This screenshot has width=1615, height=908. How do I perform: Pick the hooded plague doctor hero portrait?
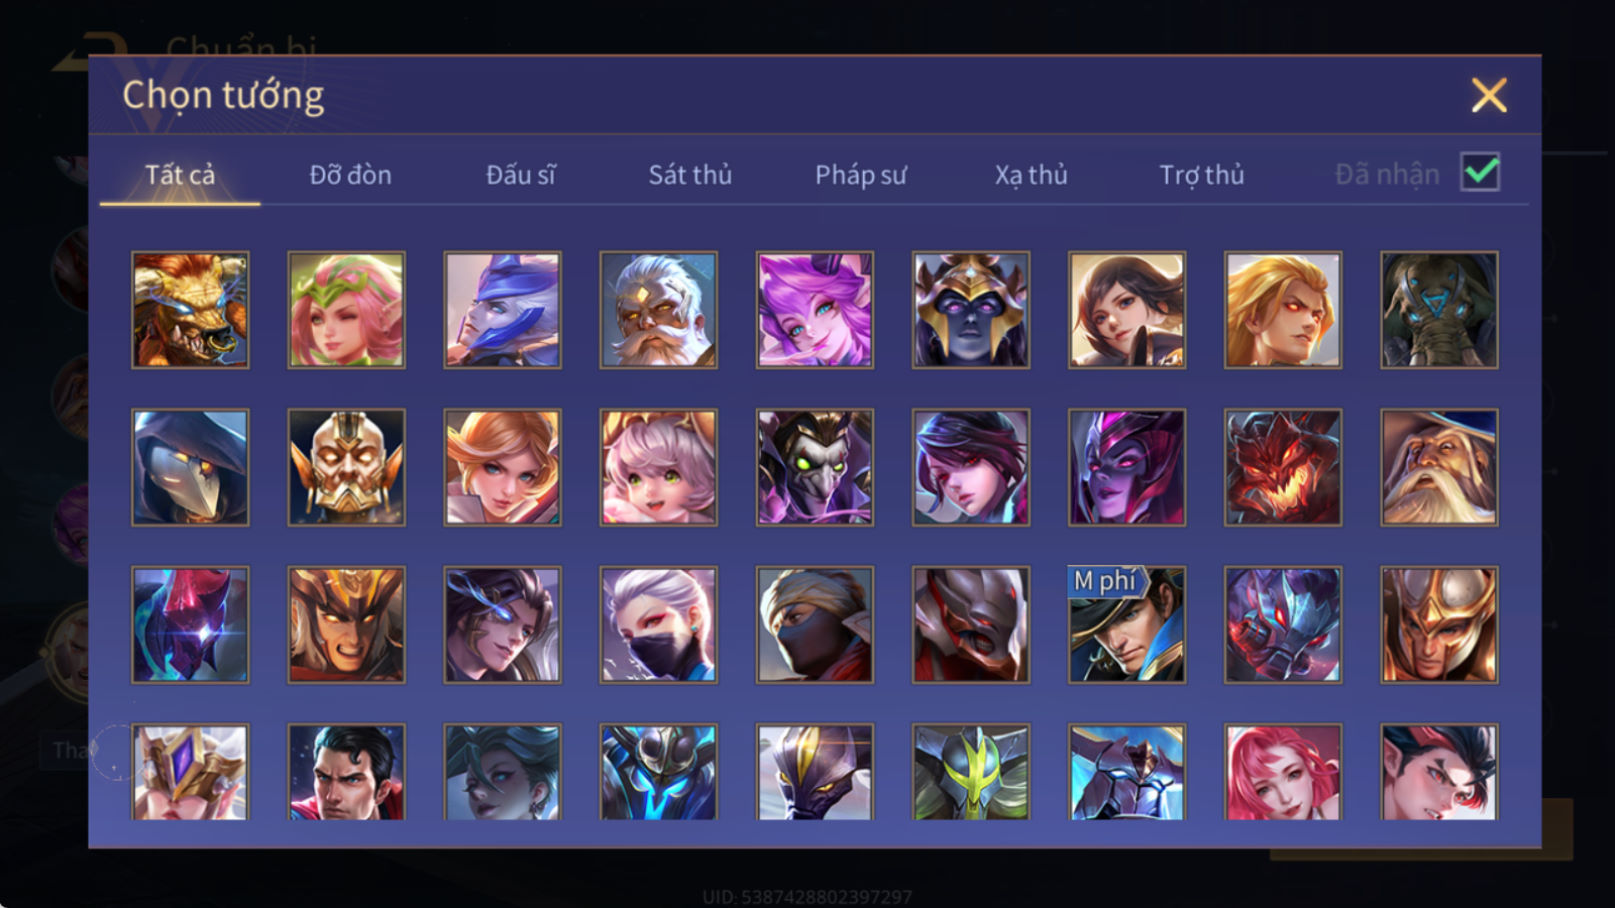(x=190, y=467)
